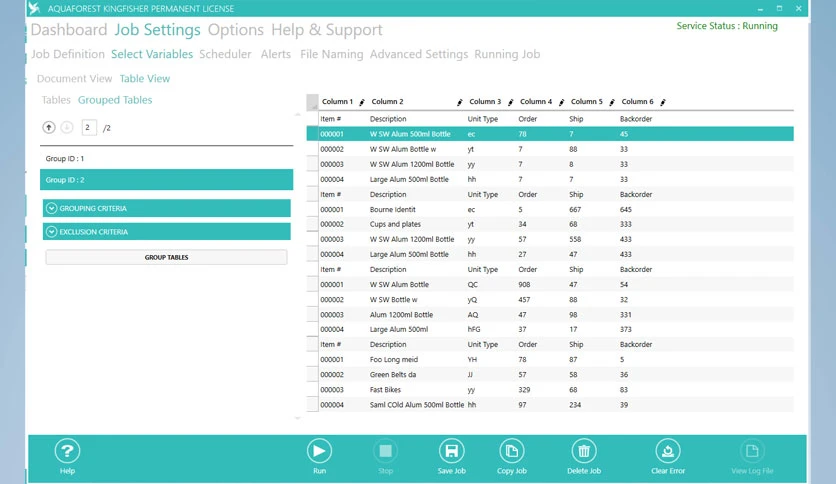The width and height of the screenshot is (836, 484).
Task: Edit Column 5 name via pencil icon
Action: coord(612,102)
